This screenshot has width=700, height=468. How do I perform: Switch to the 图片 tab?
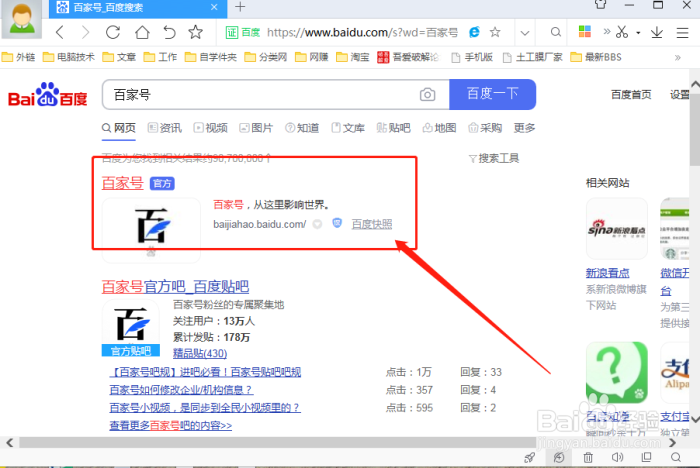tap(256, 128)
